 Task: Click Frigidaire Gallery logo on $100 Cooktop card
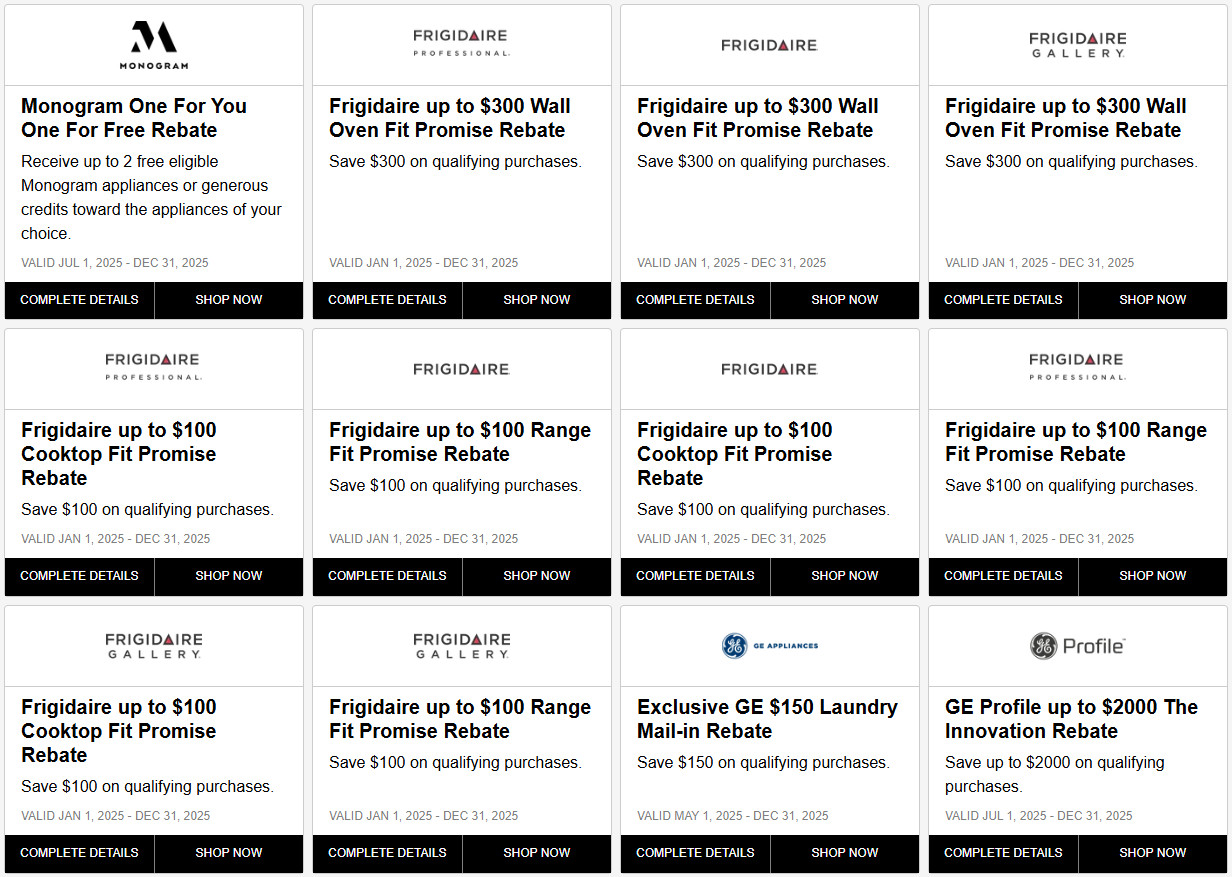pyautogui.click(x=154, y=645)
